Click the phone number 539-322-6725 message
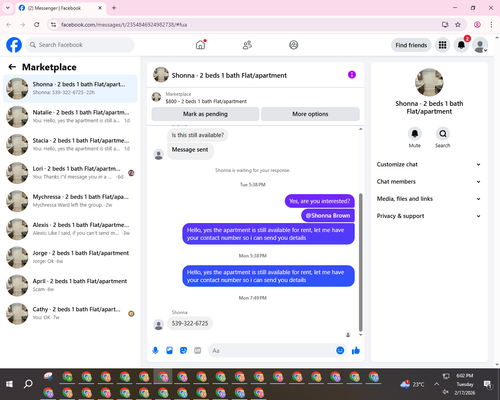Screen dimensions: 500x400 (190, 323)
